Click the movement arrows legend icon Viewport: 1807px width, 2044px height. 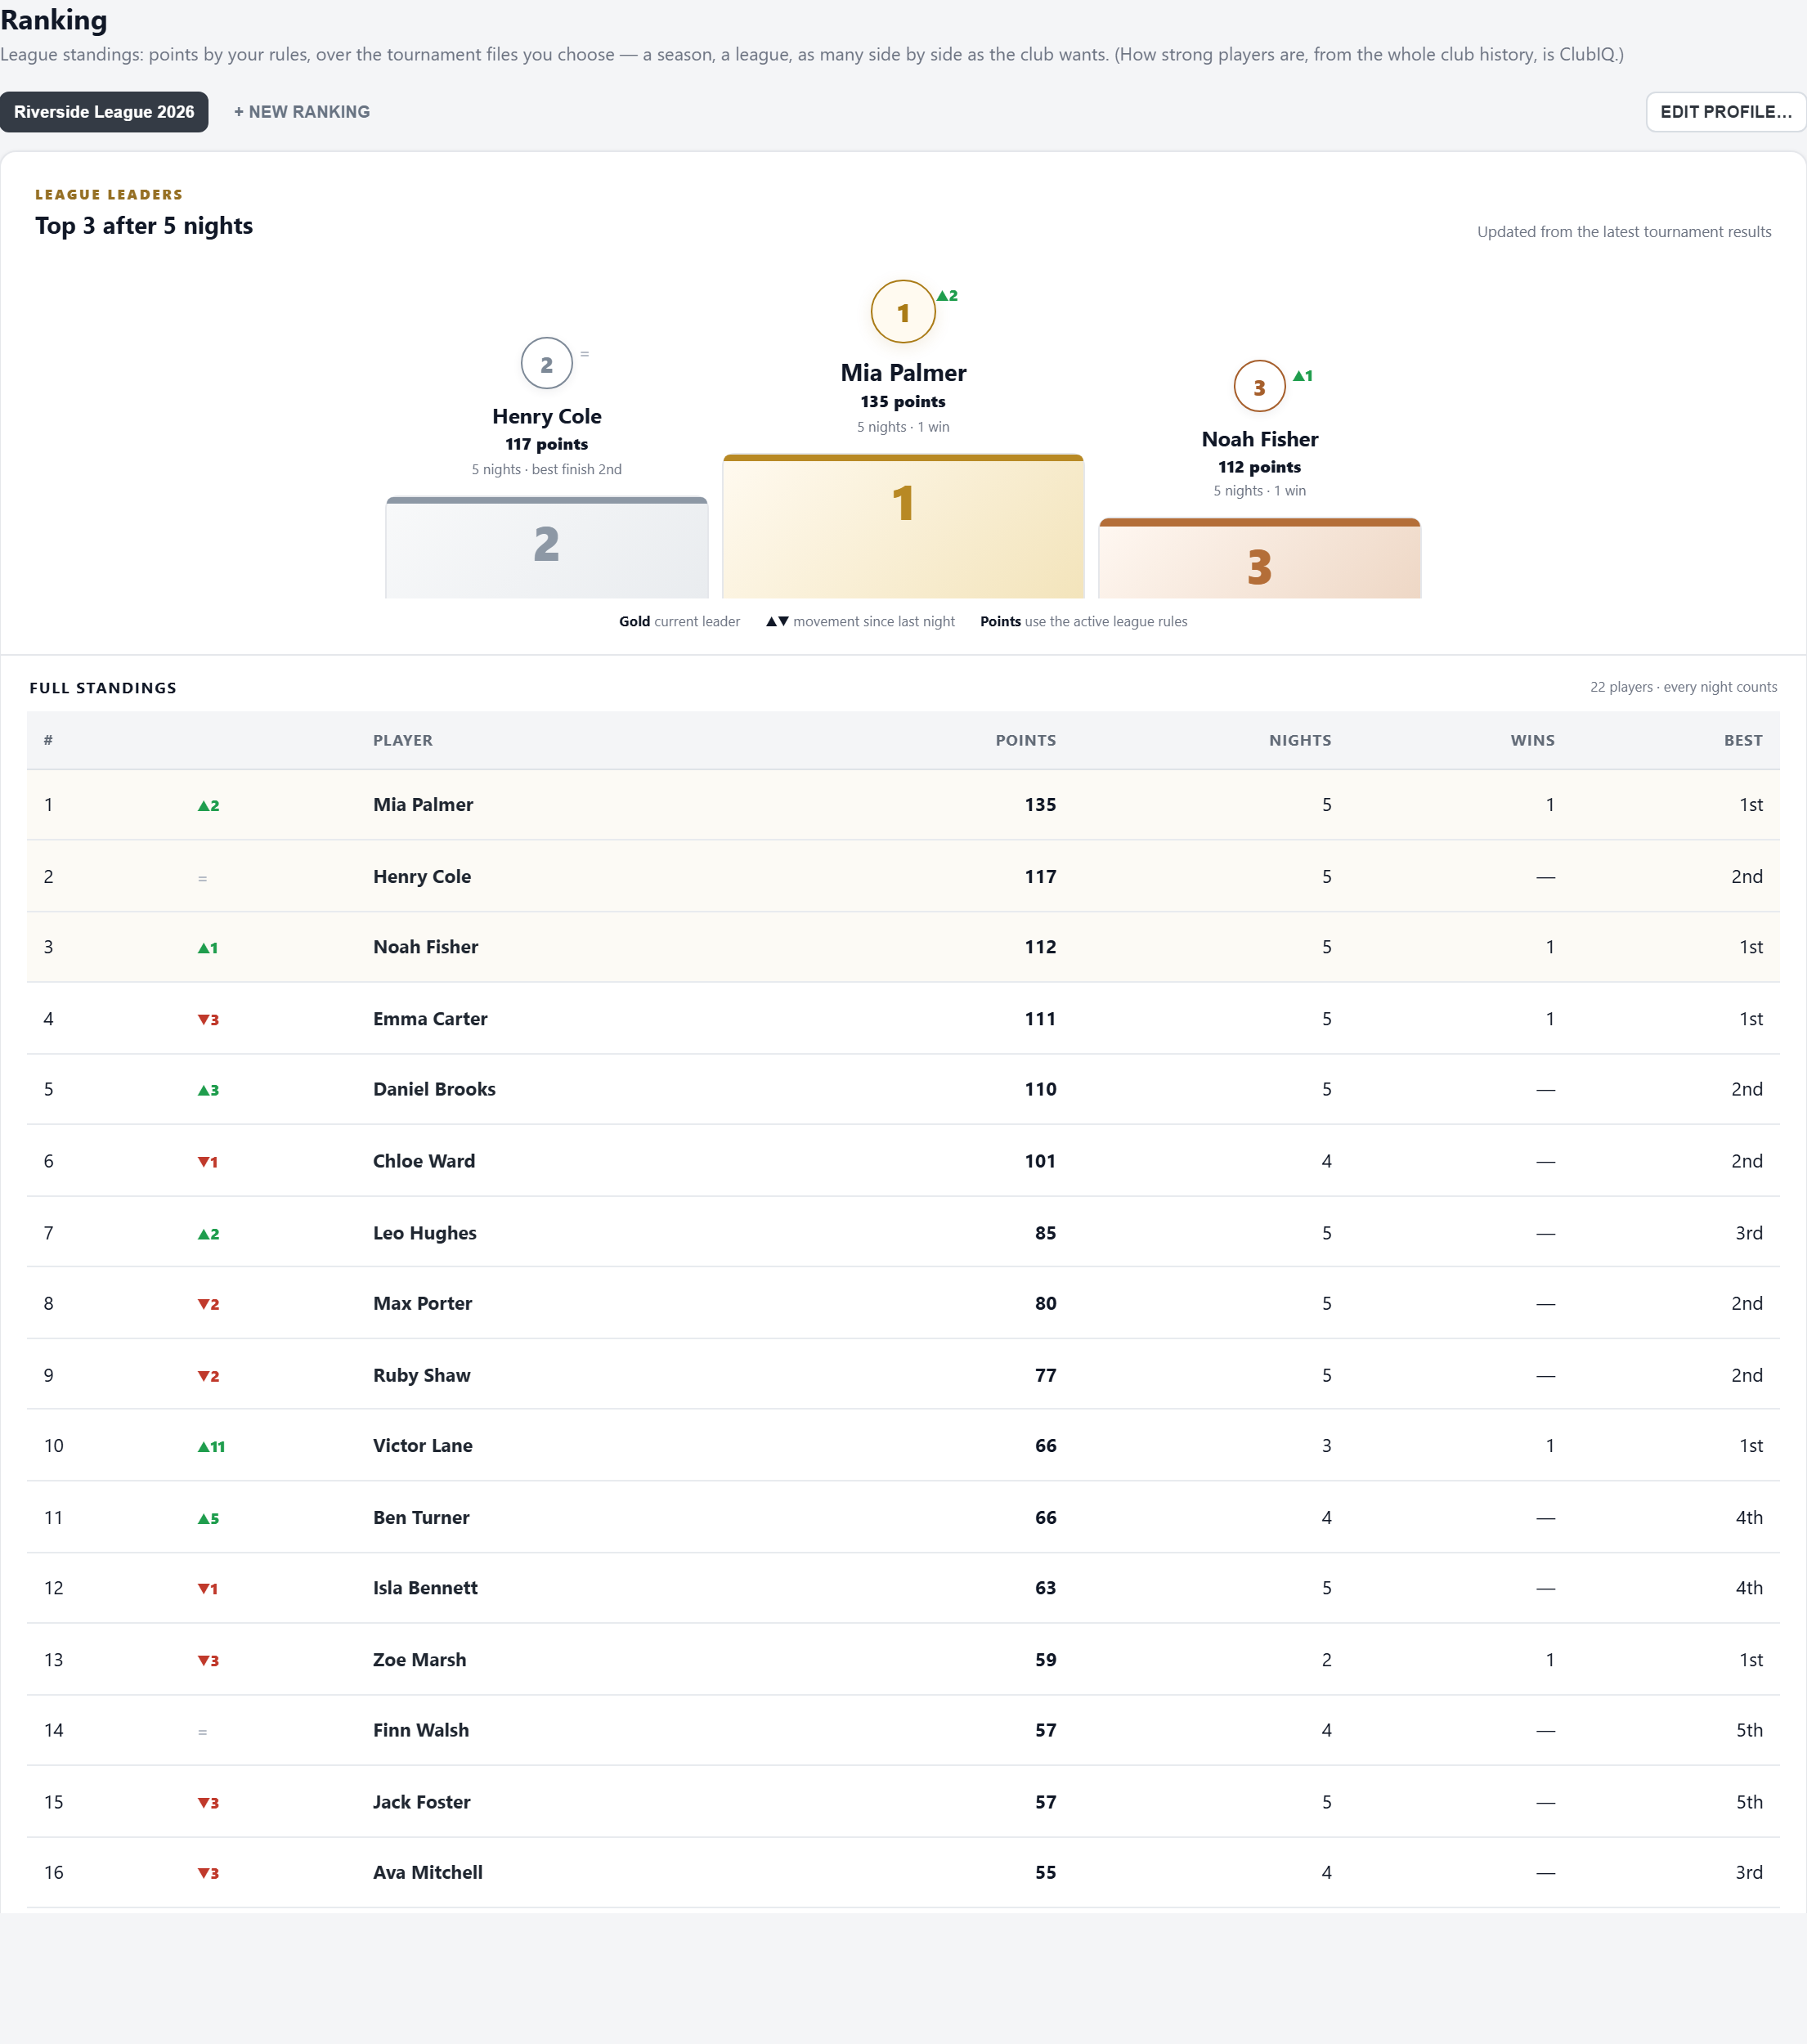pyautogui.click(x=777, y=621)
